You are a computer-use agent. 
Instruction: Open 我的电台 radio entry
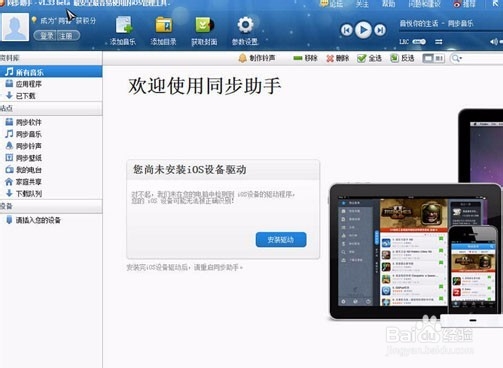pyautogui.click(x=51, y=170)
